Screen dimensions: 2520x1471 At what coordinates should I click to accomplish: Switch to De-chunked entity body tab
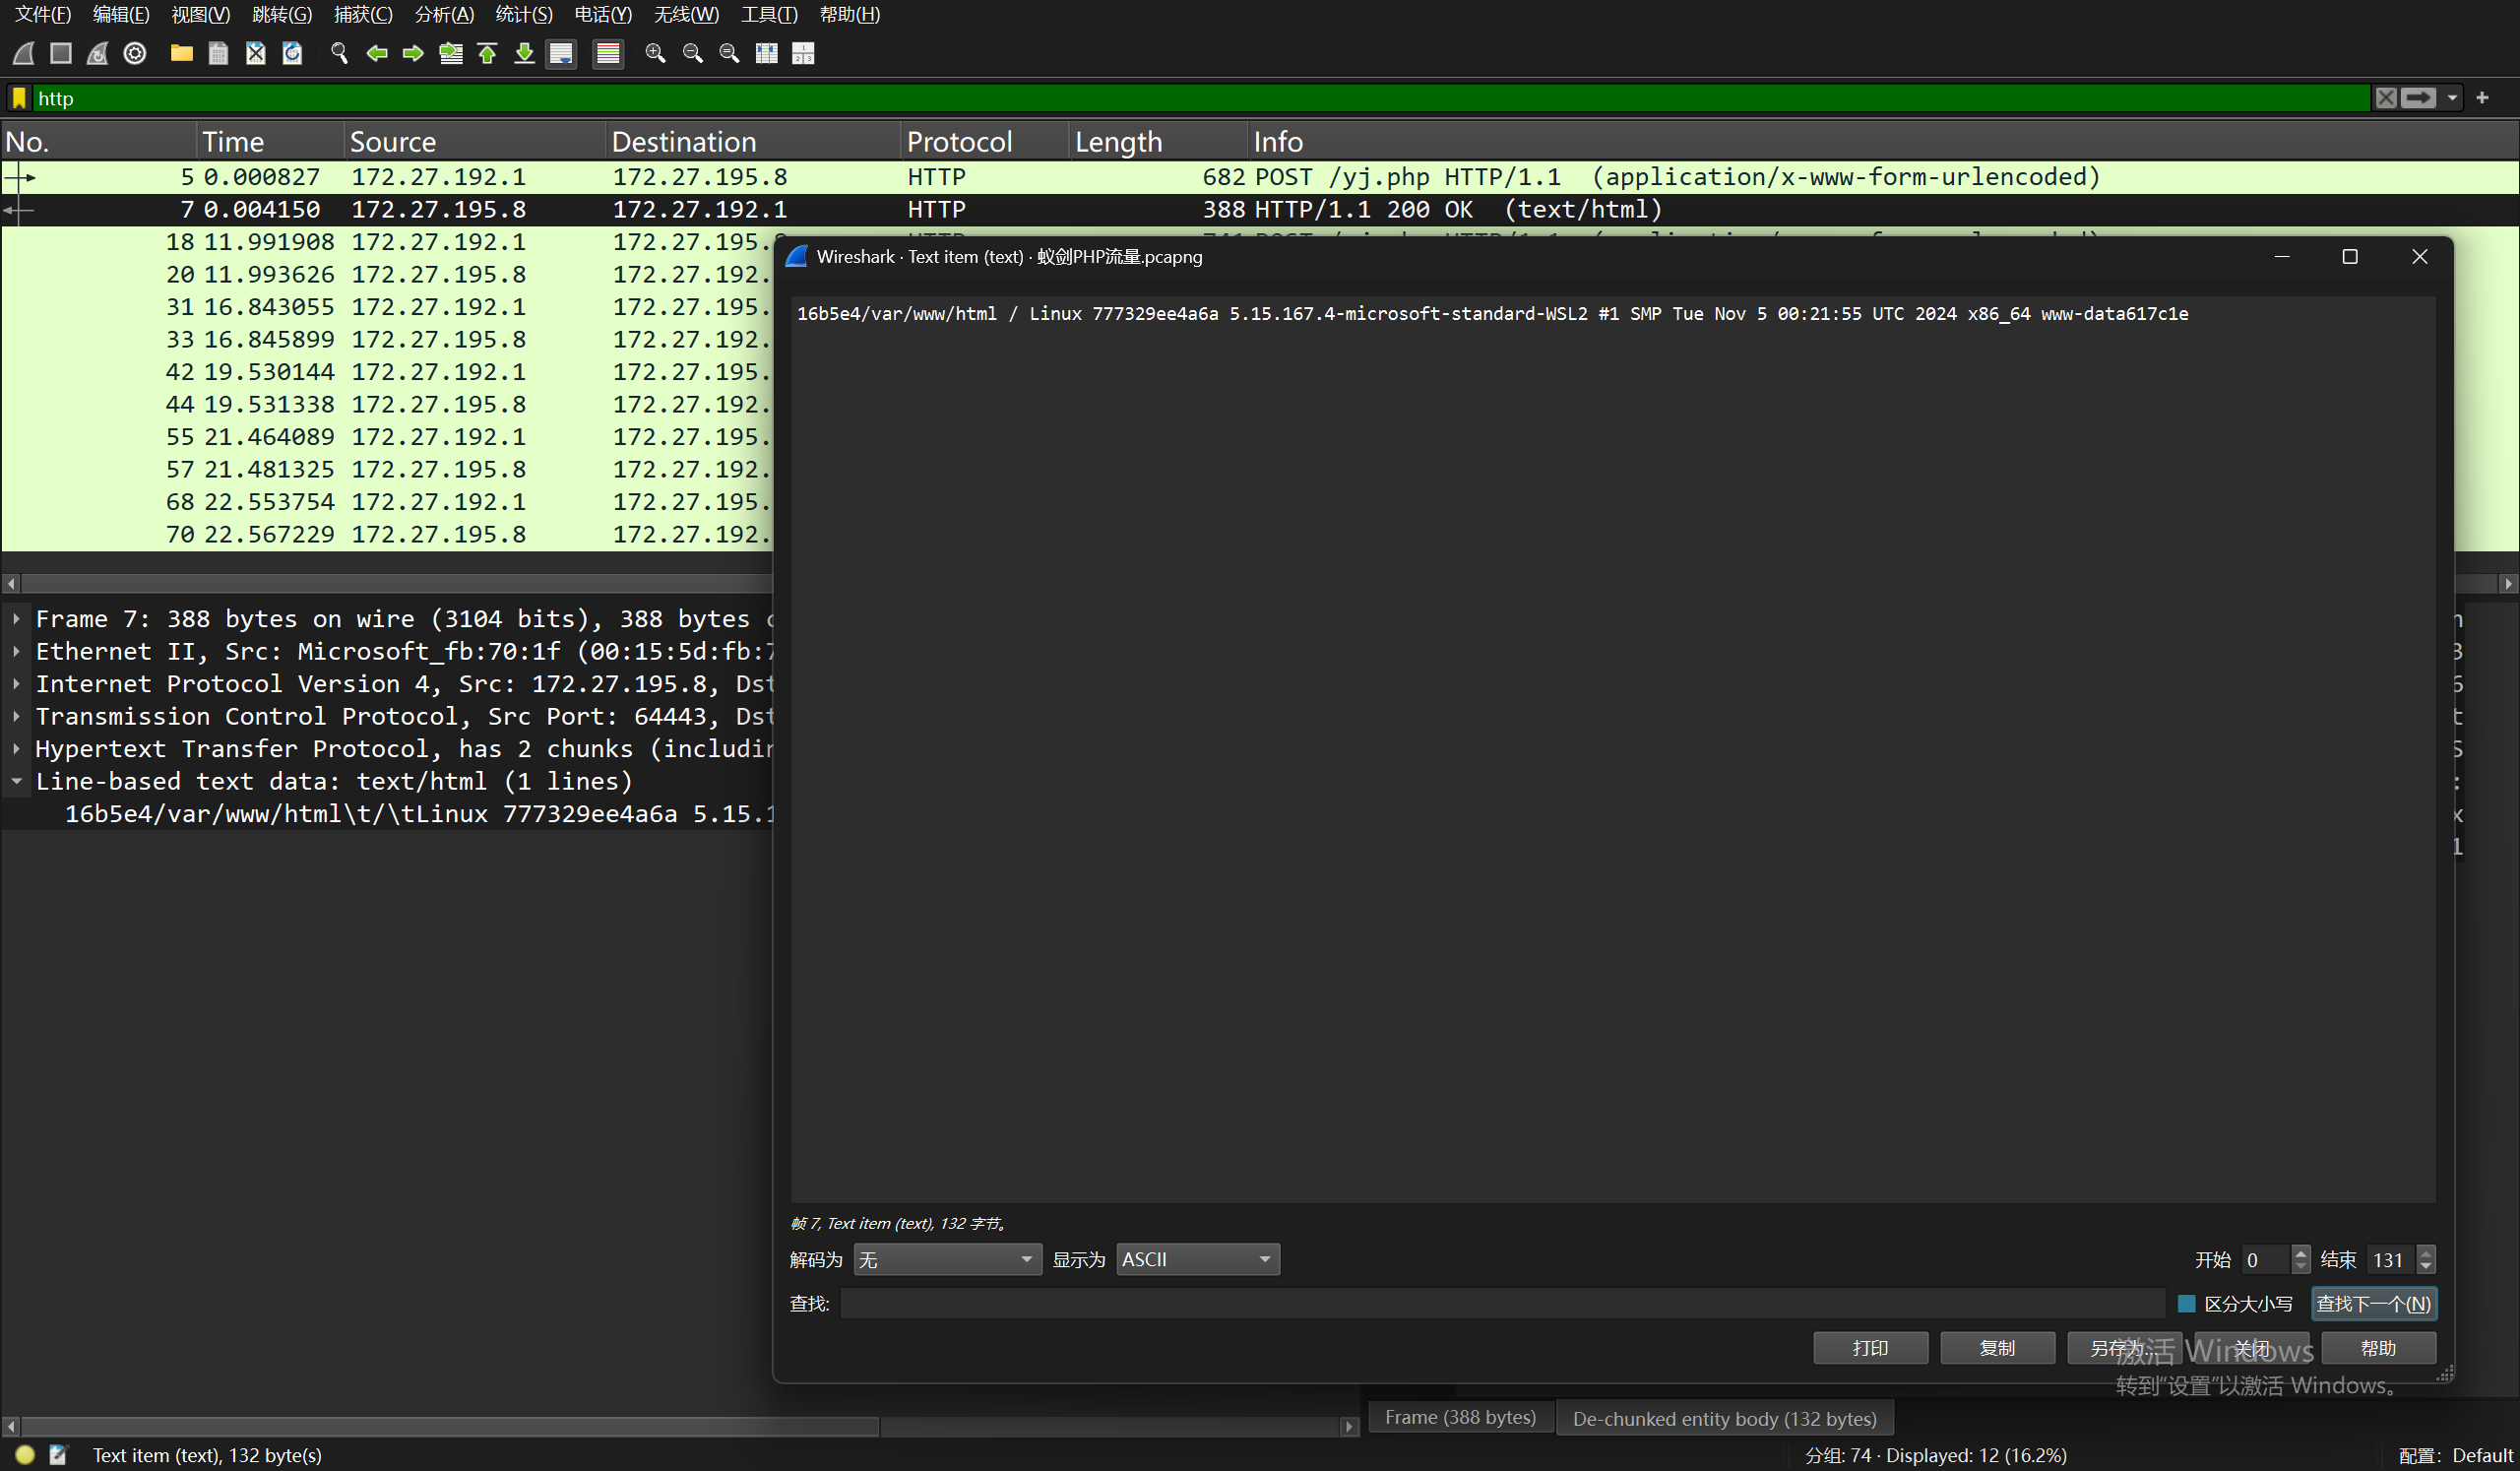[1724, 1418]
